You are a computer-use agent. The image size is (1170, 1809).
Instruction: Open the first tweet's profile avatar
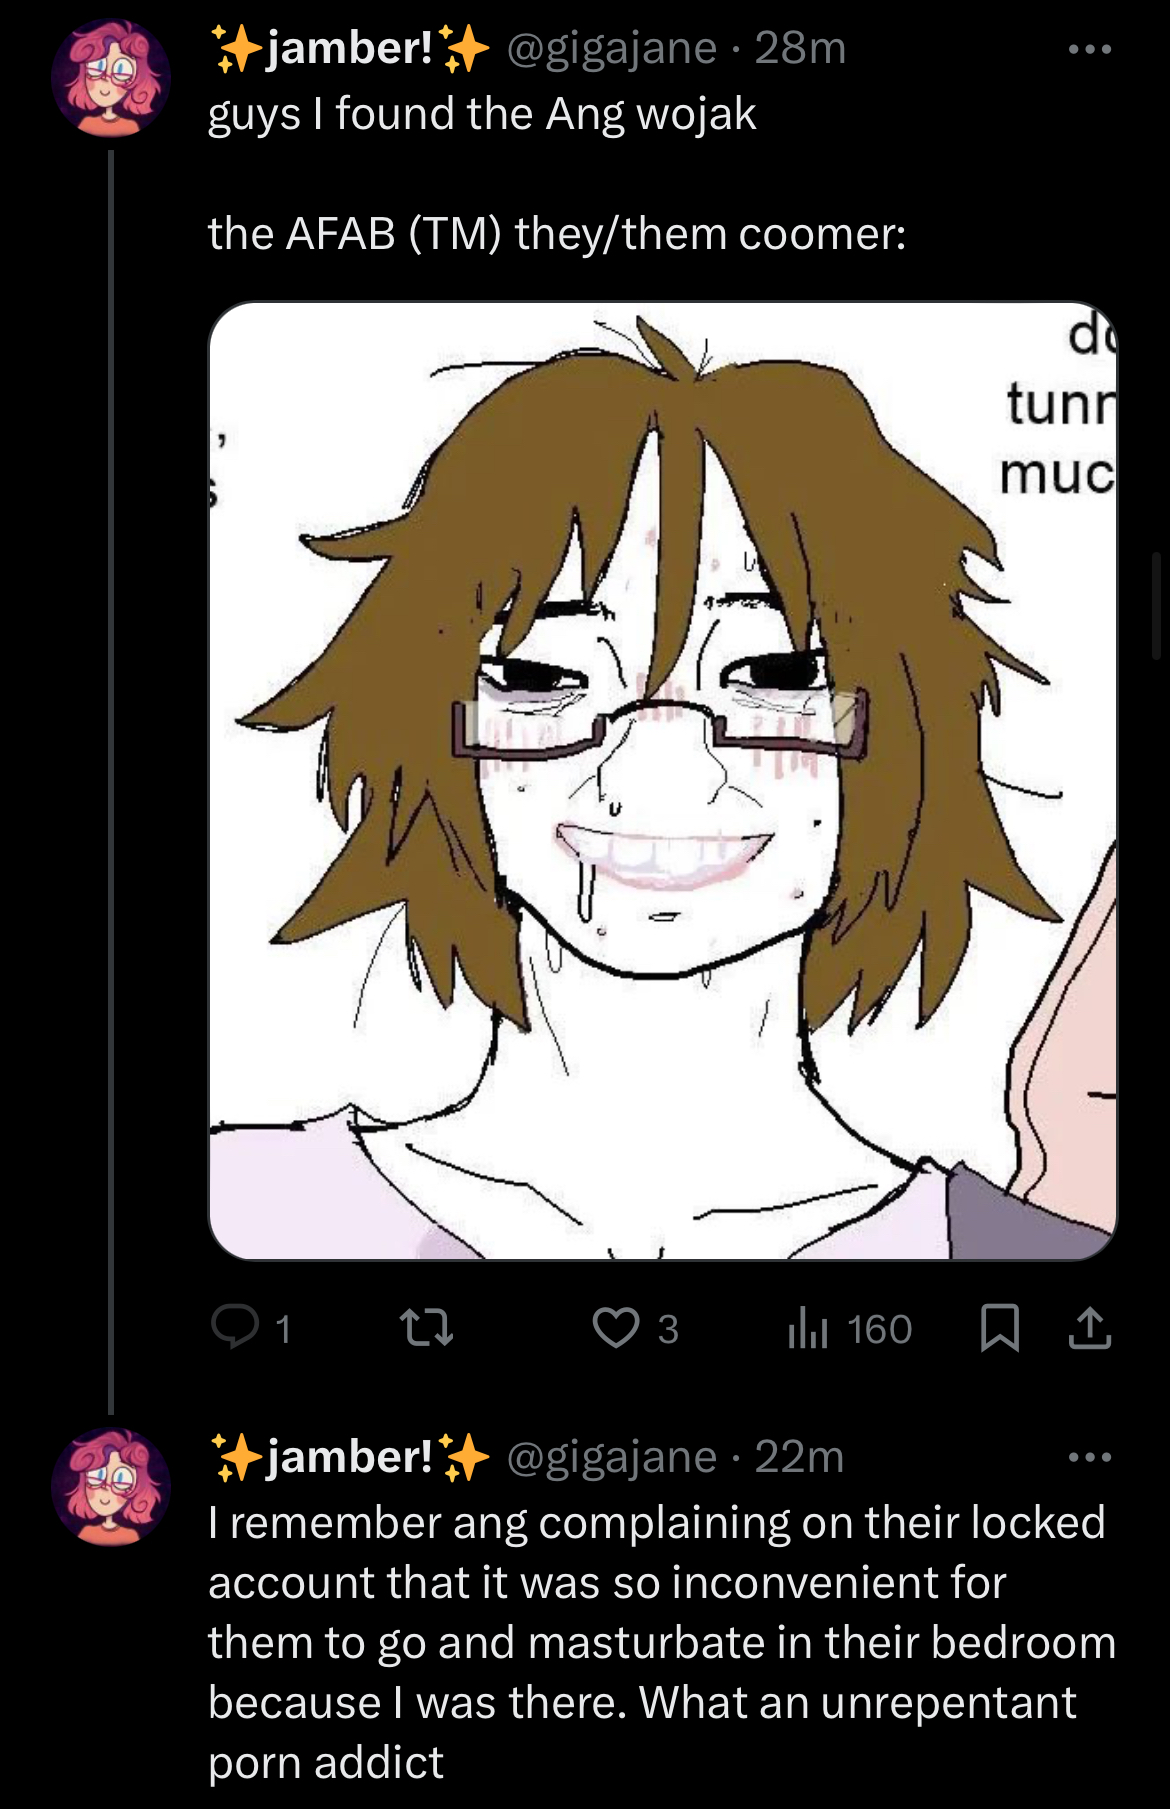point(111,78)
